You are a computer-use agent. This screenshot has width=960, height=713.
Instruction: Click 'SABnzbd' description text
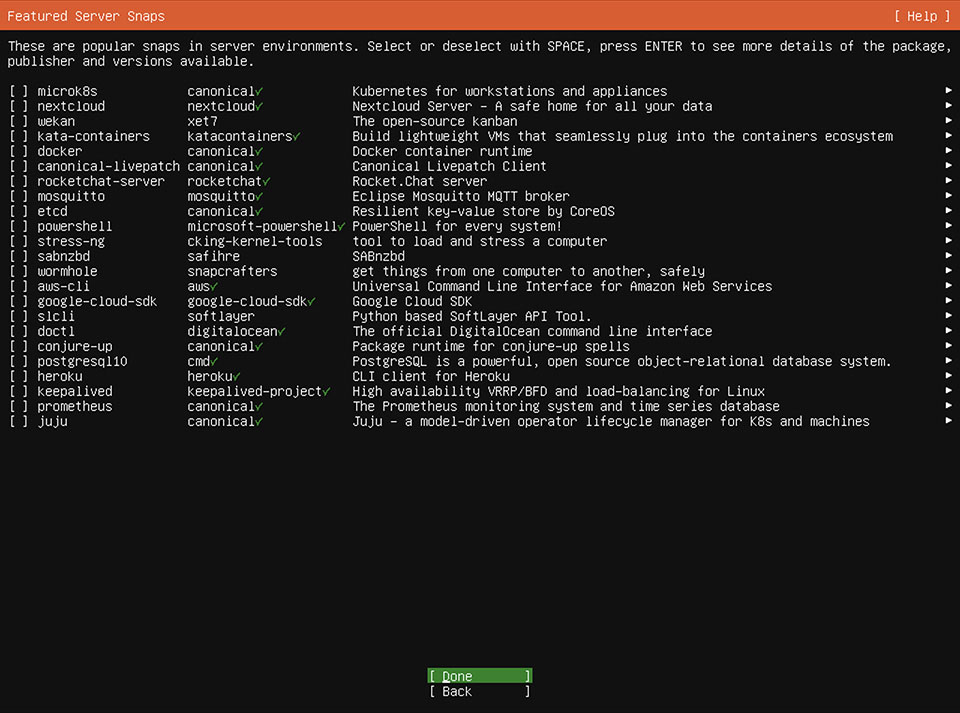coord(378,256)
